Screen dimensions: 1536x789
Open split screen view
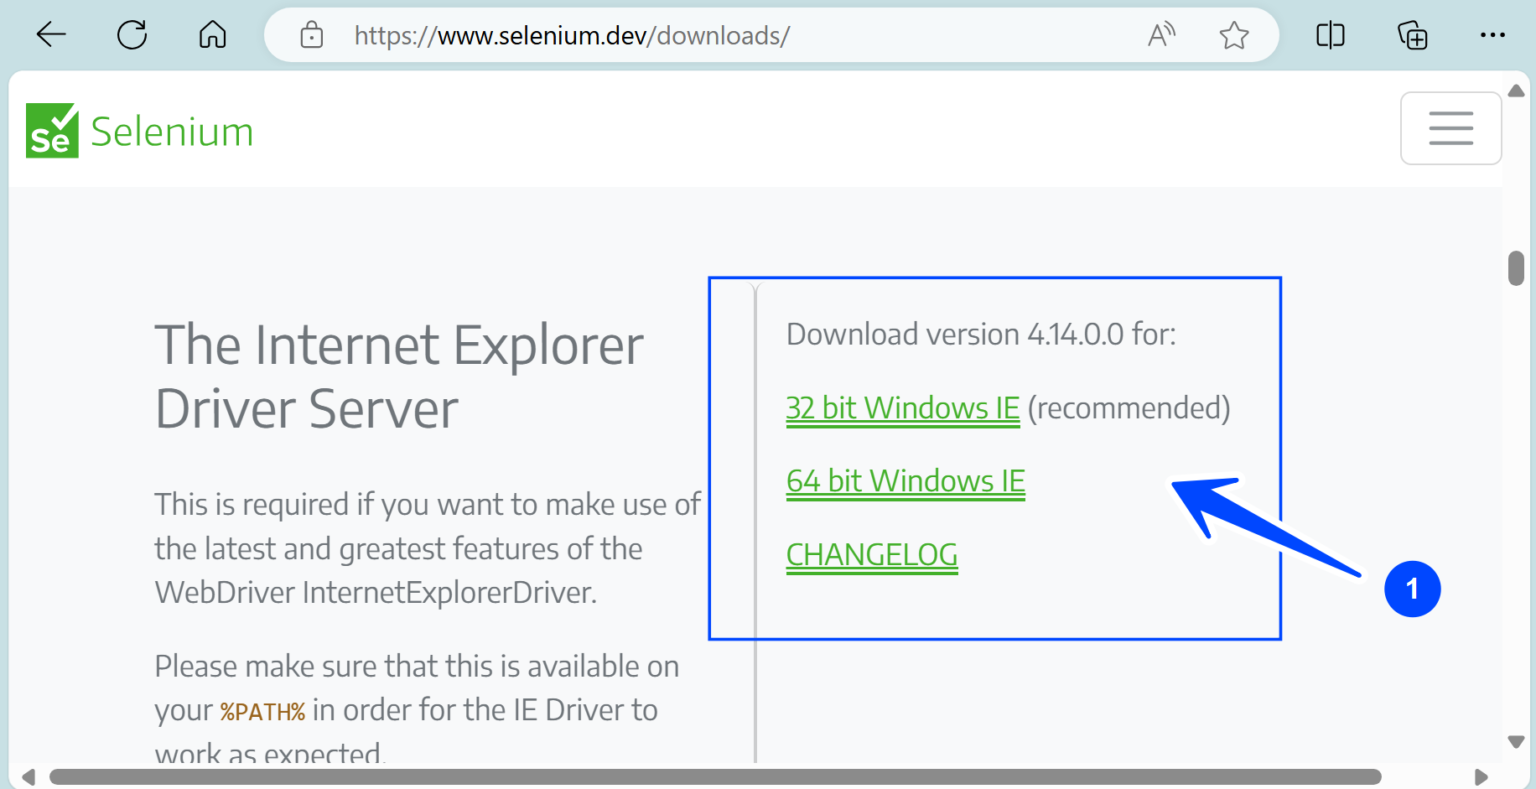[1330, 35]
